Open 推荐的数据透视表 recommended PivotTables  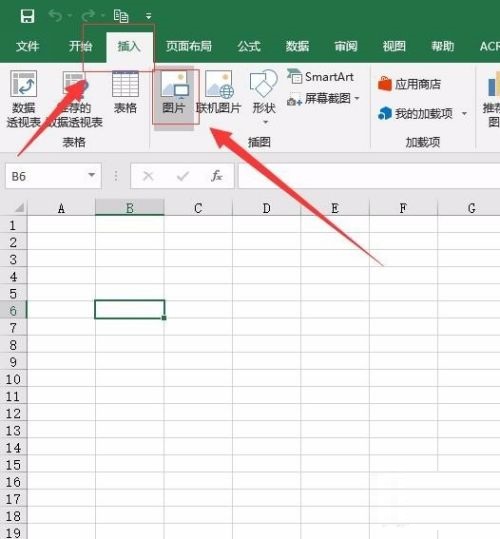click(74, 99)
